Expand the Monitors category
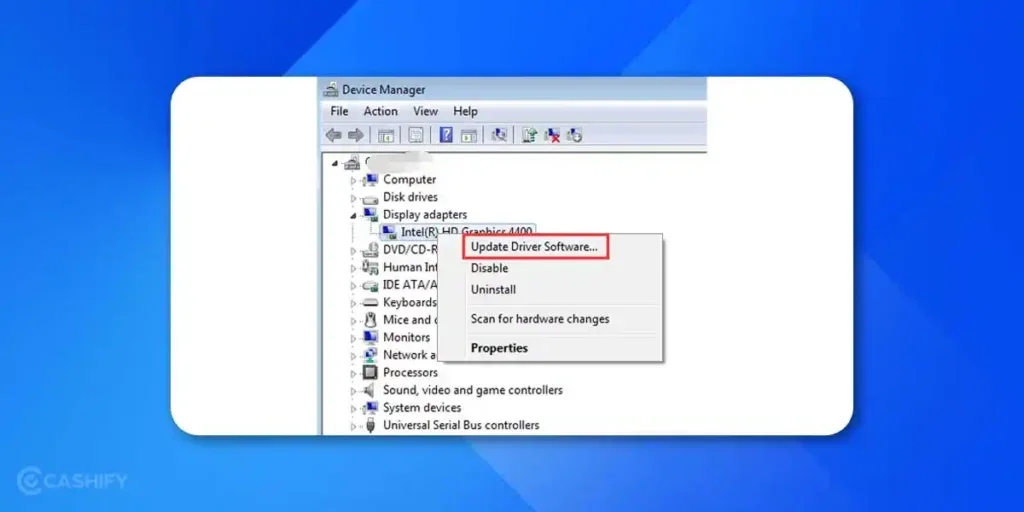 (354, 338)
